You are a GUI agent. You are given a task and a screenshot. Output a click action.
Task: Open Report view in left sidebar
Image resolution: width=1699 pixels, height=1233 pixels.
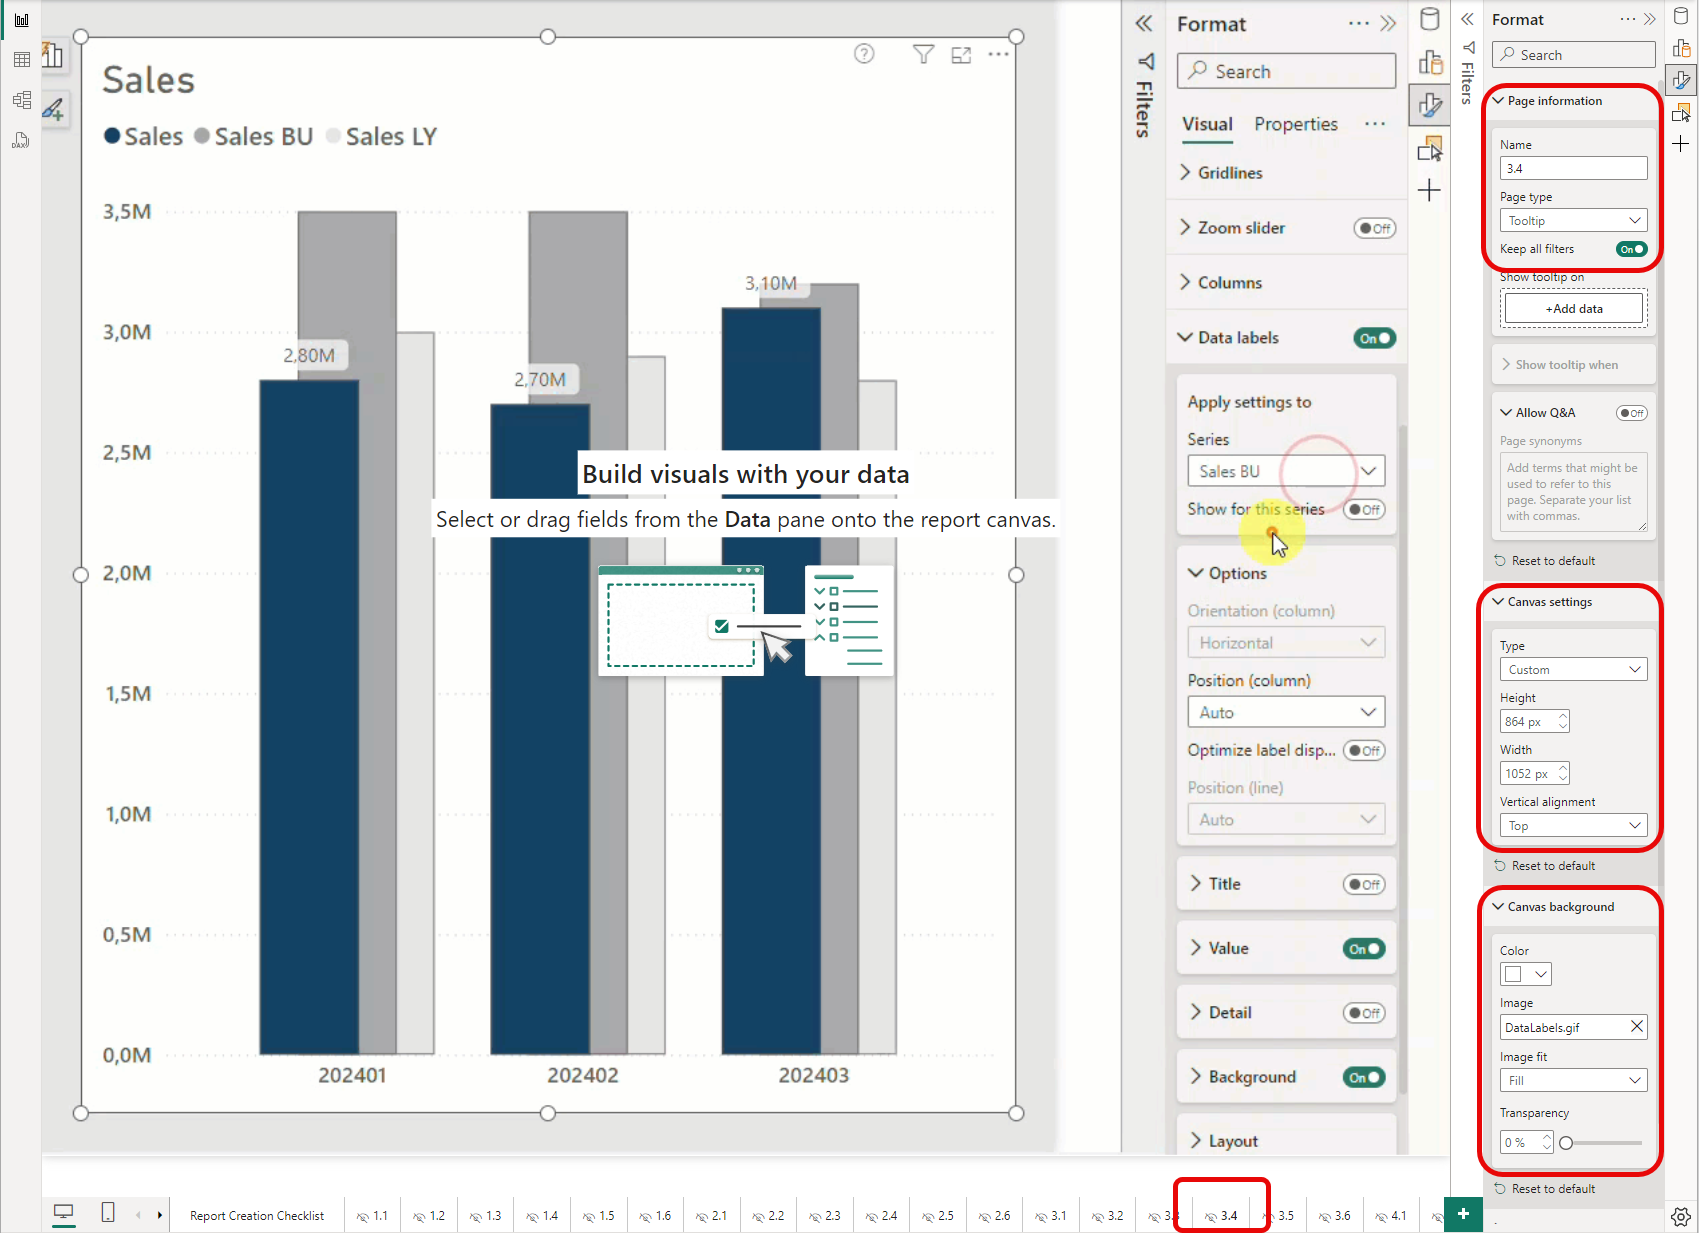click(21, 20)
